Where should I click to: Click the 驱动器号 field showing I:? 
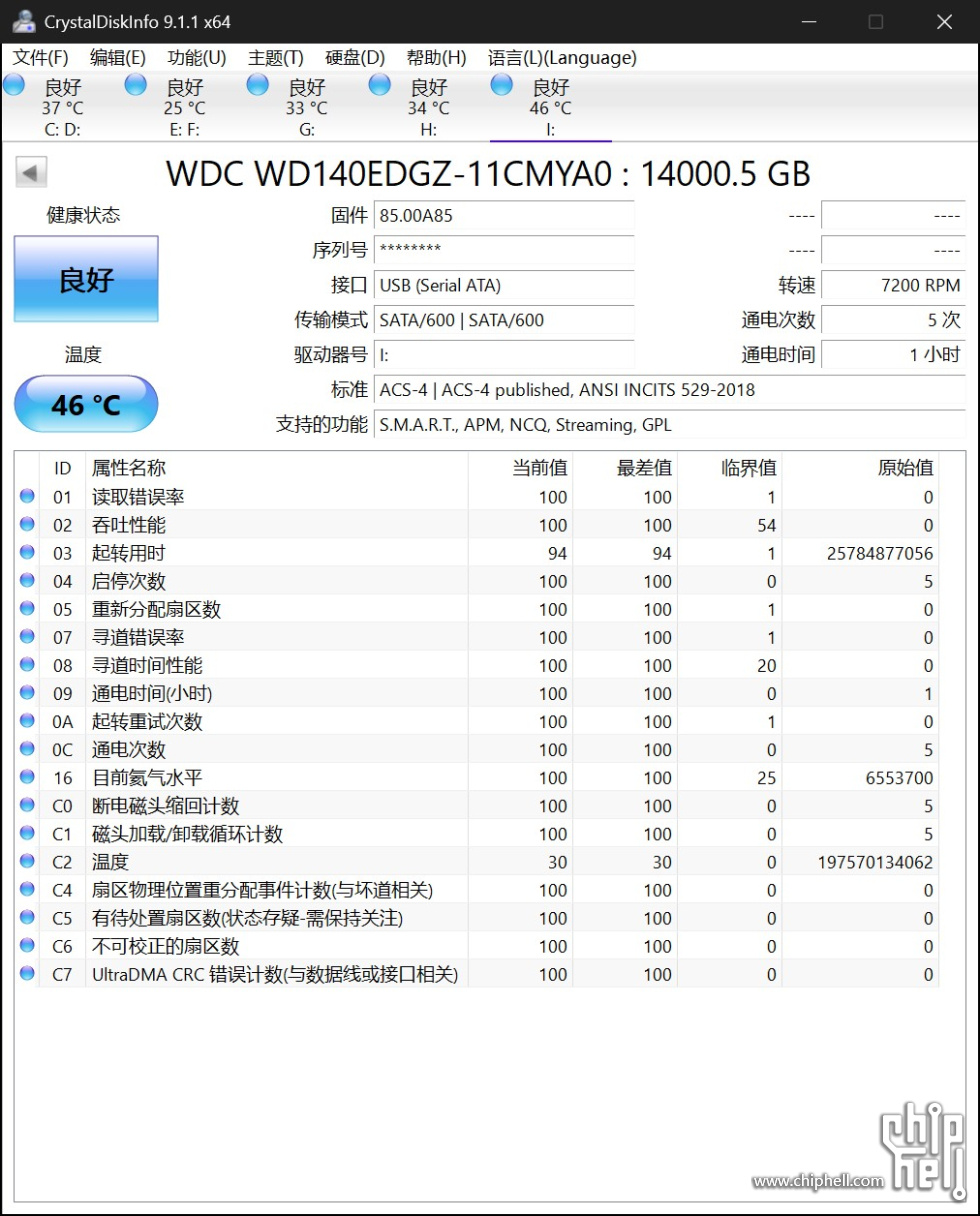click(504, 354)
